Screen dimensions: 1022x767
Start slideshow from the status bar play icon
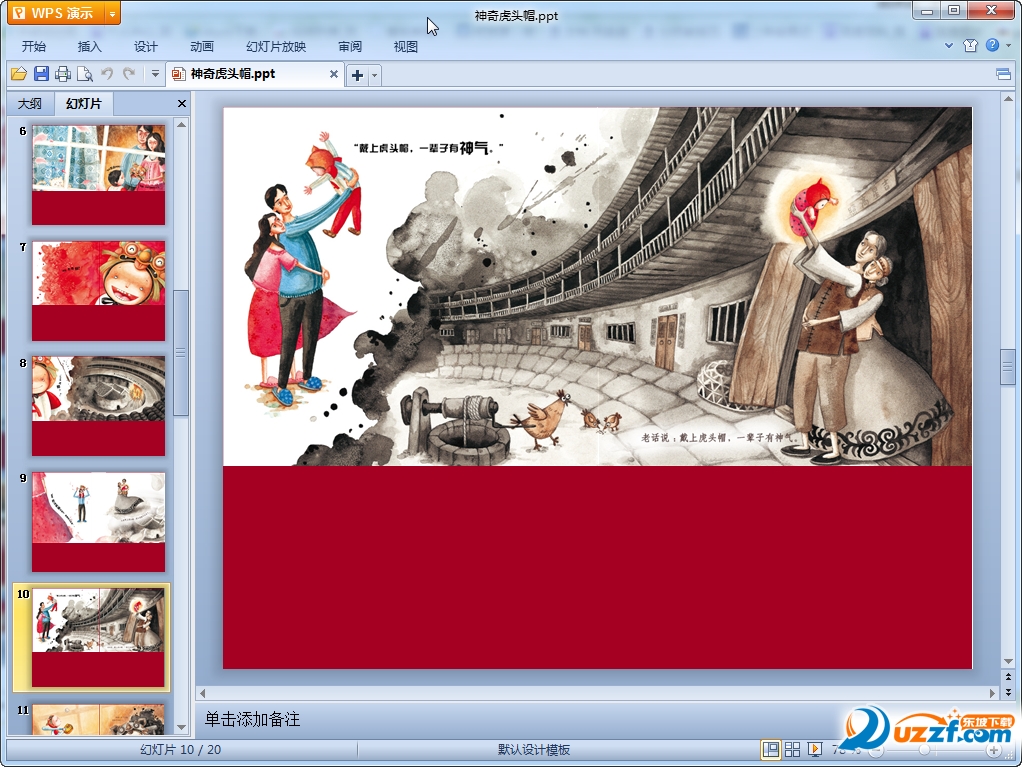pos(815,750)
